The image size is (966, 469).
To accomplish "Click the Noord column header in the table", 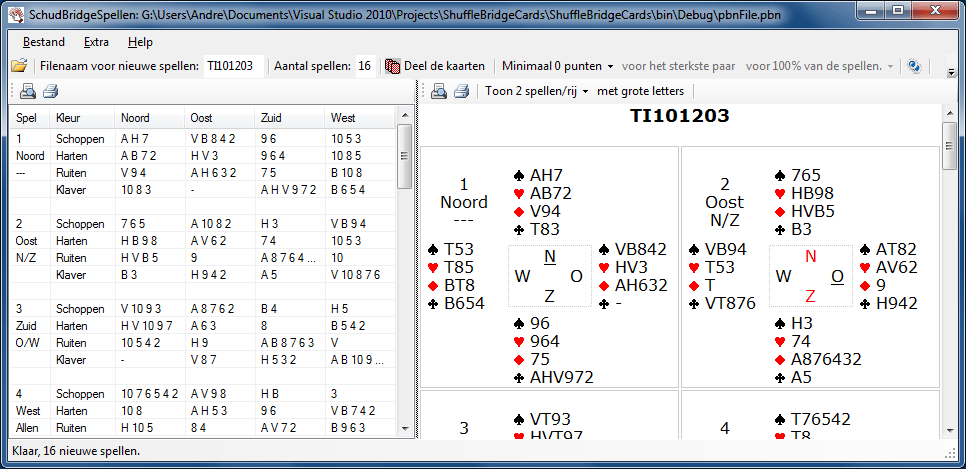I will tap(134, 118).
